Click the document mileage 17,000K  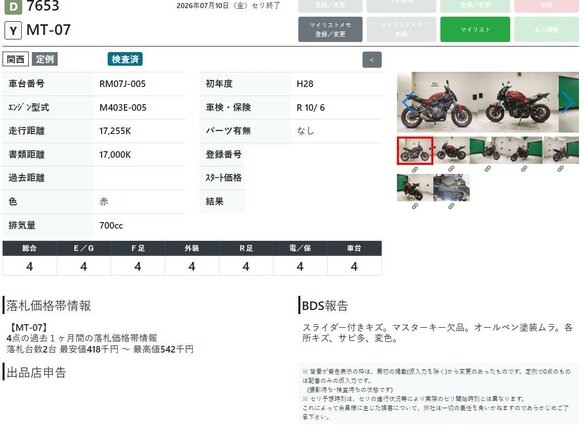(115, 155)
